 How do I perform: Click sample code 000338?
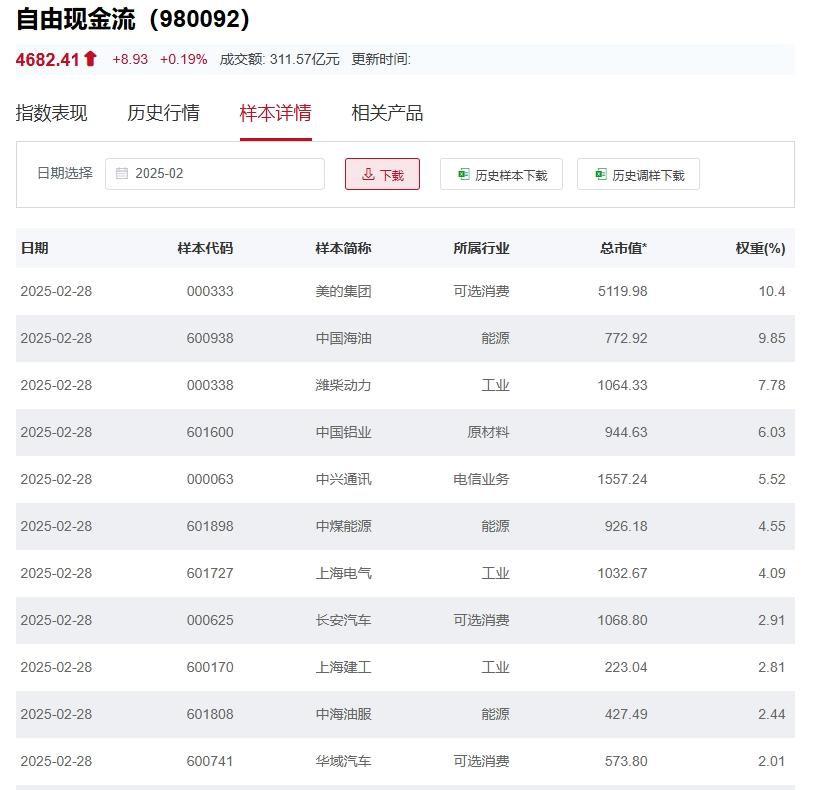point(210,385)
